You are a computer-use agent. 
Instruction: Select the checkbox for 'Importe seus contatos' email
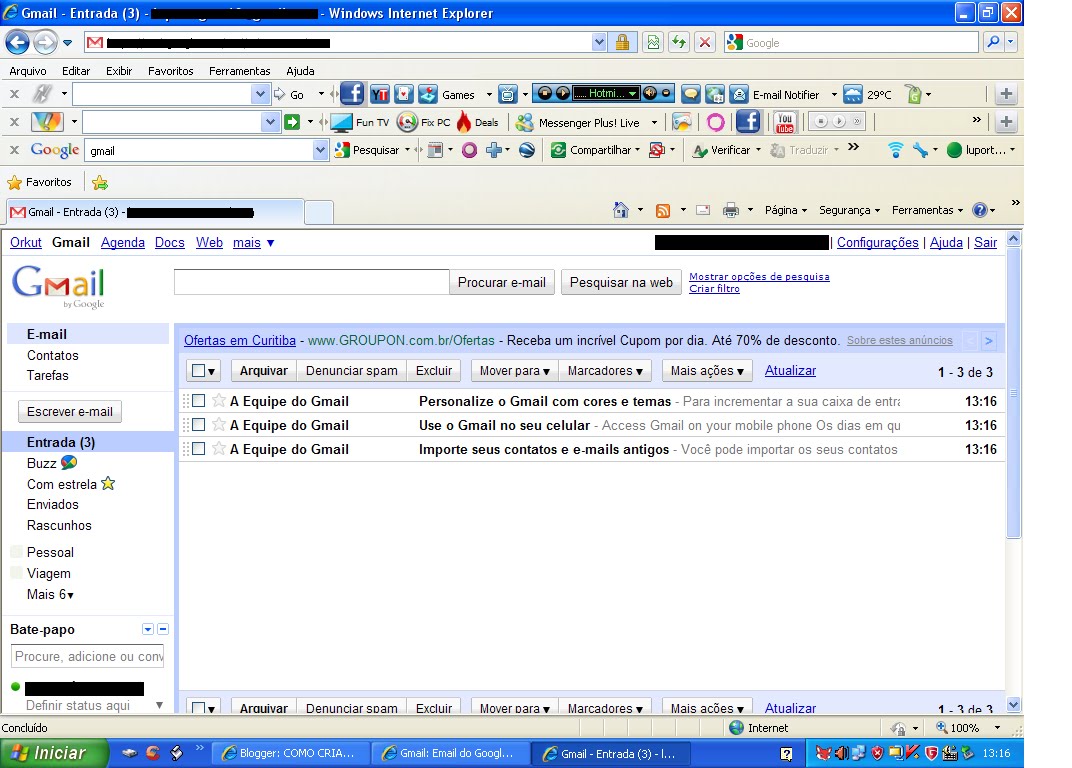pyautogui.click(x=197, y=449)
